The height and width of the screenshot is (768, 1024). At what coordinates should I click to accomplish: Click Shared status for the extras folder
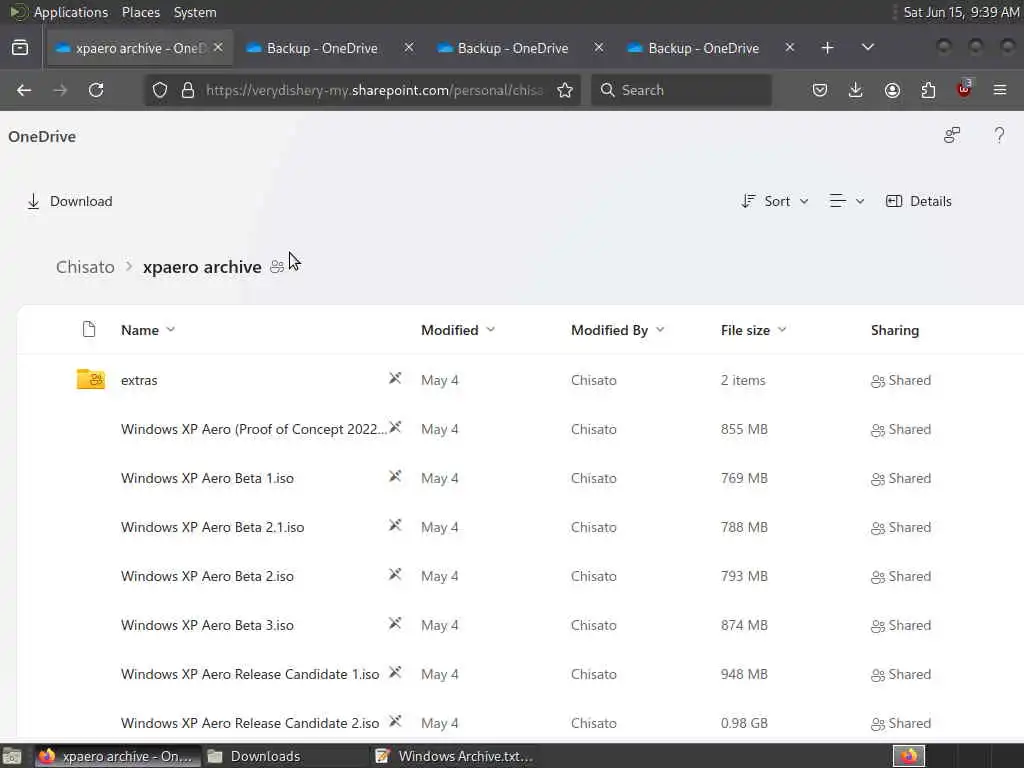pos(901,380)
